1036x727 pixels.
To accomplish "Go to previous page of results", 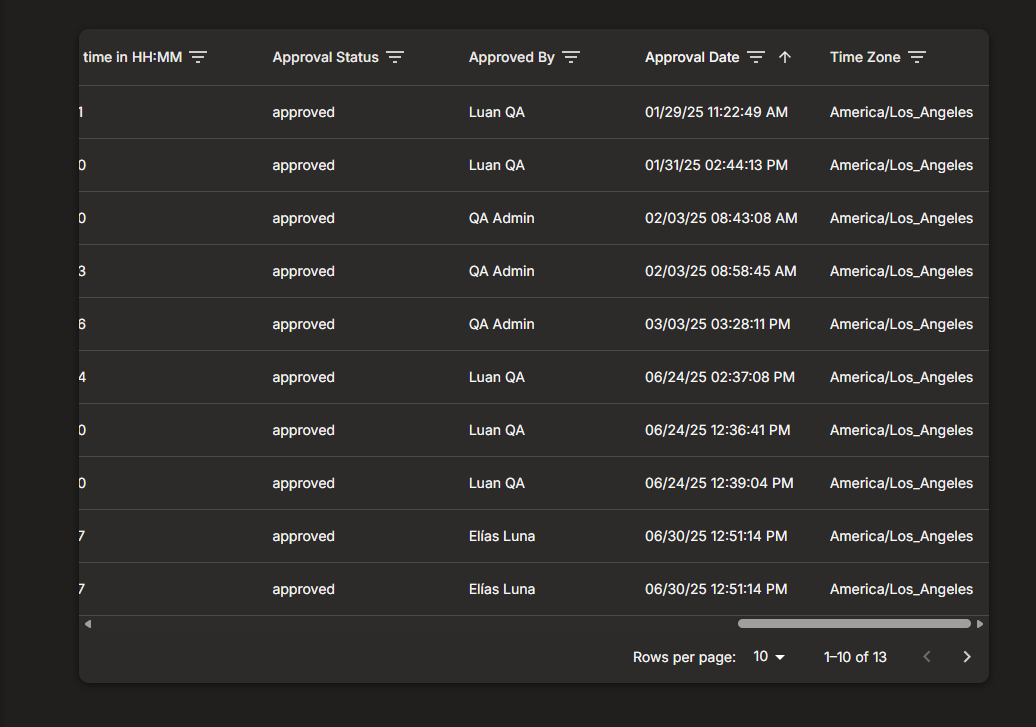I will [927, 657].
